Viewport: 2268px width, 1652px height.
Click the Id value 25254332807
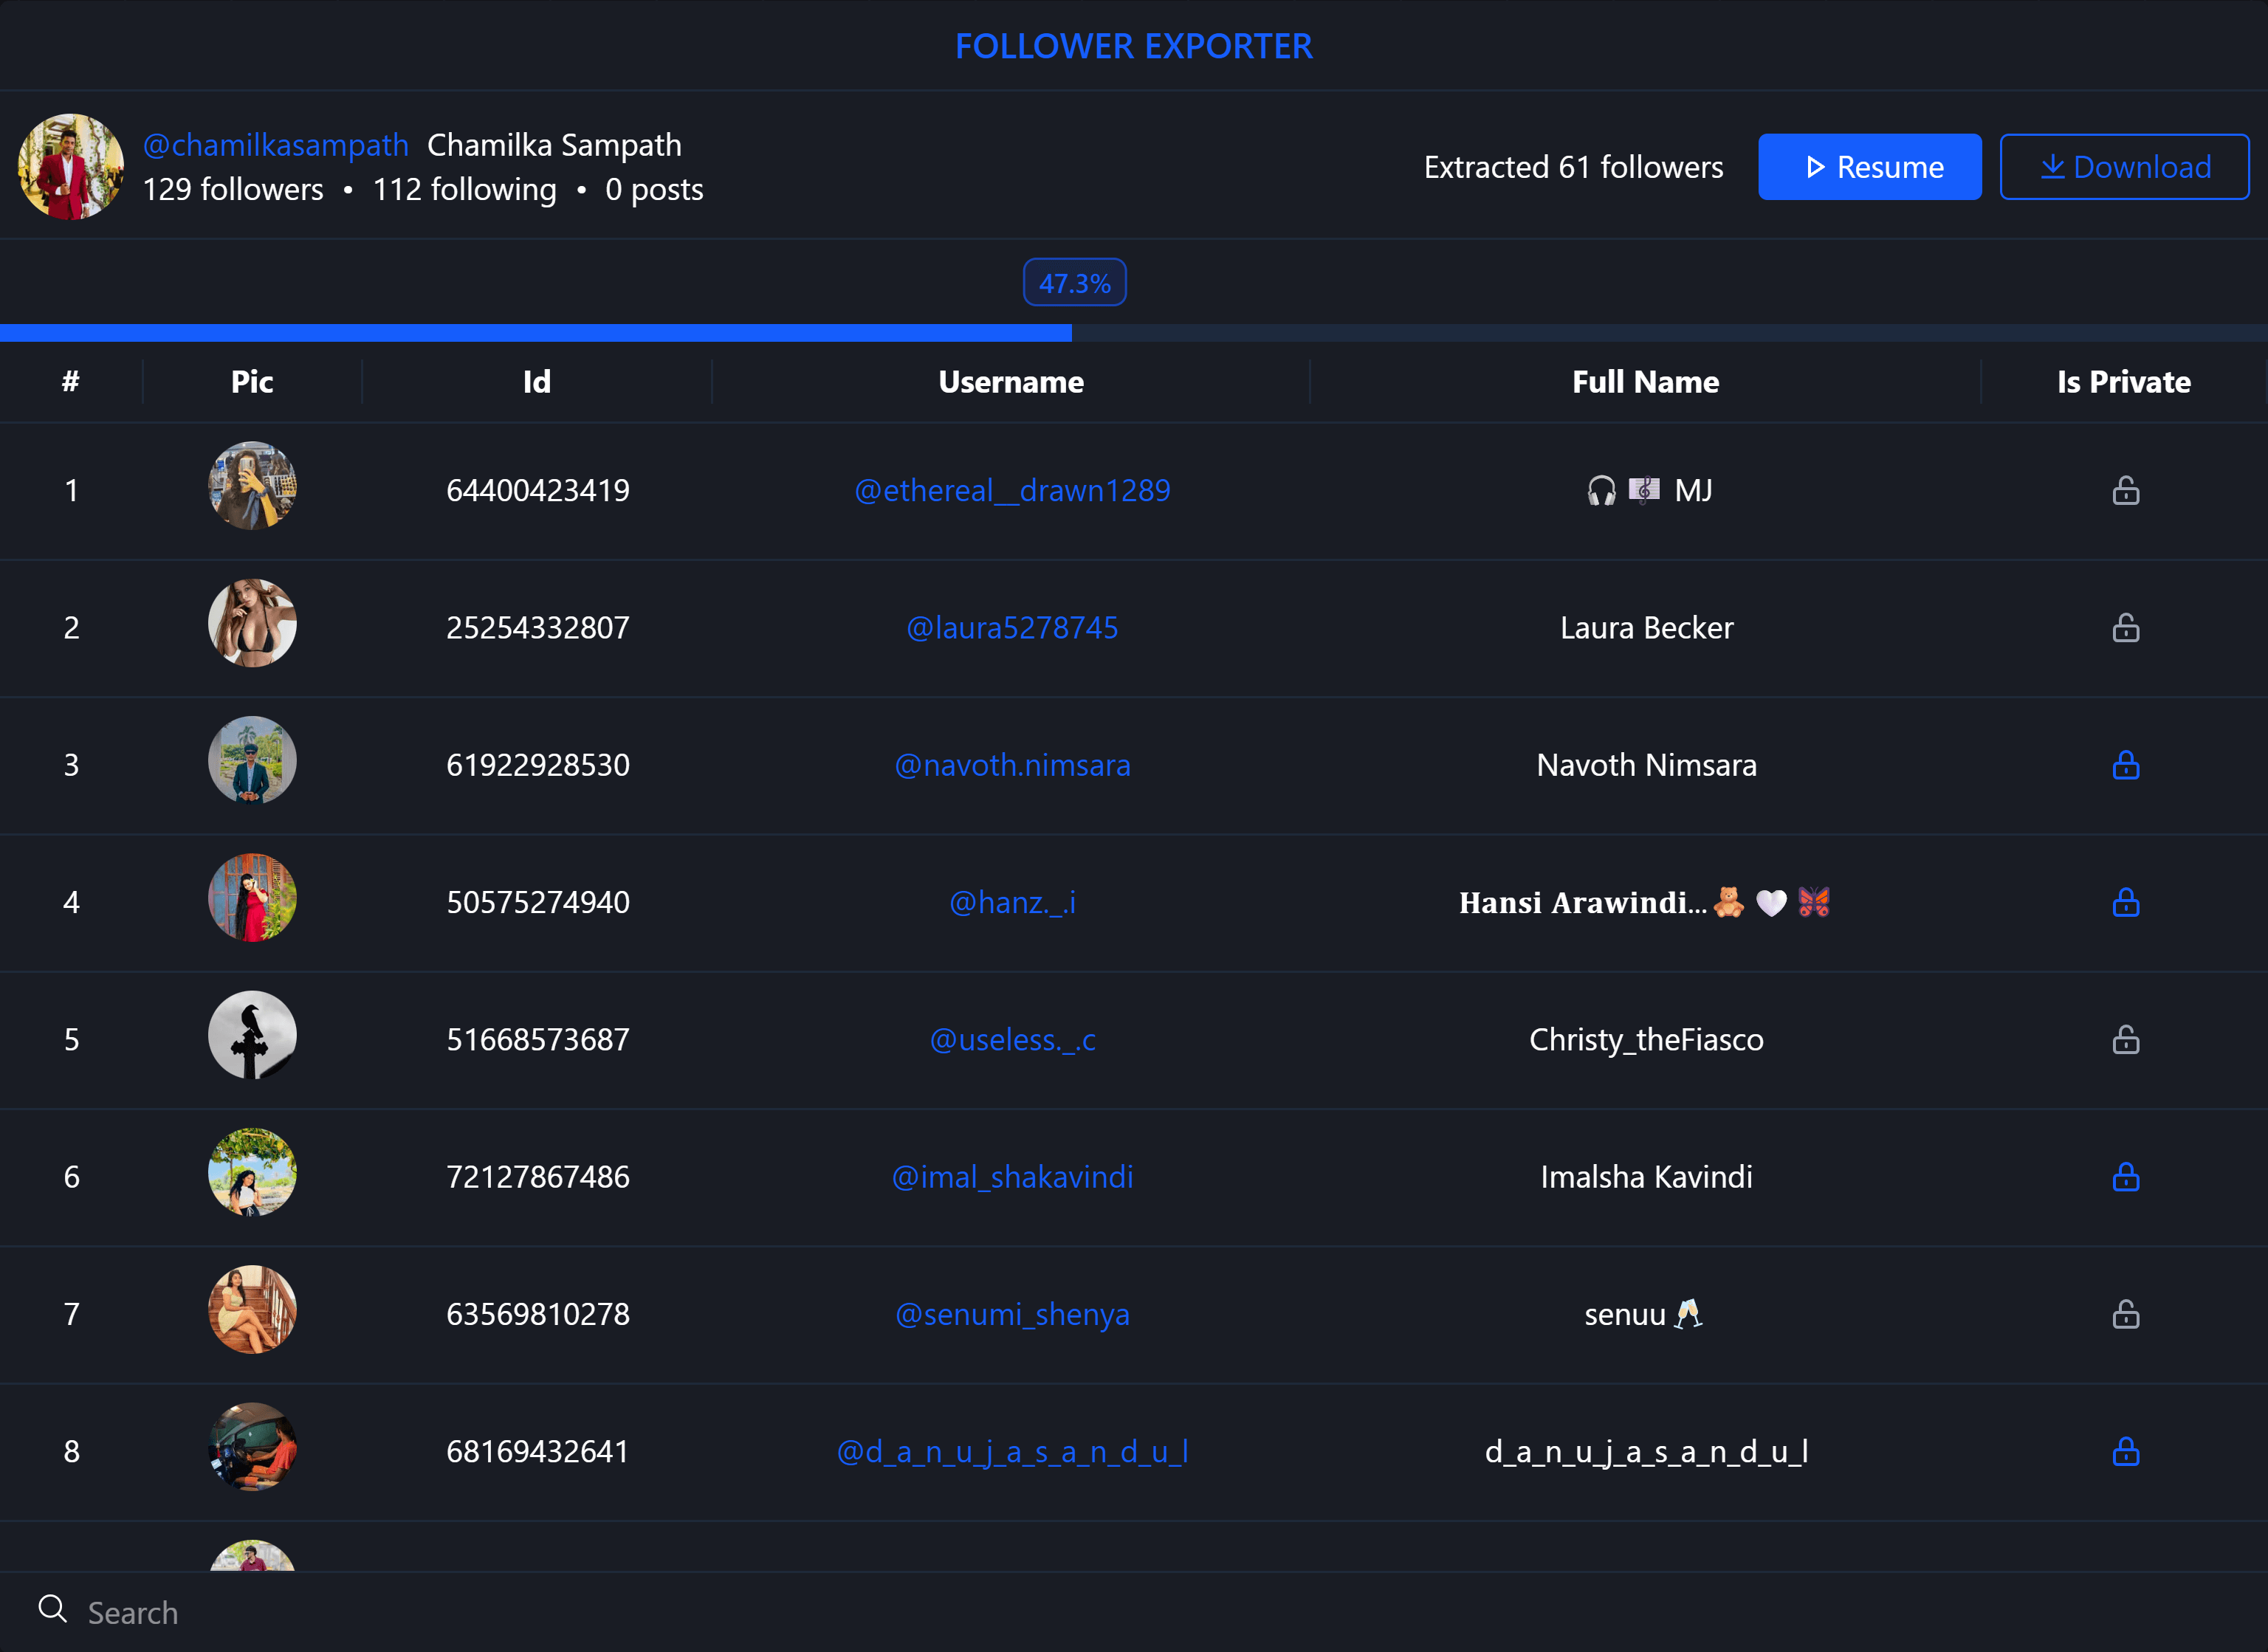(538, 627)
